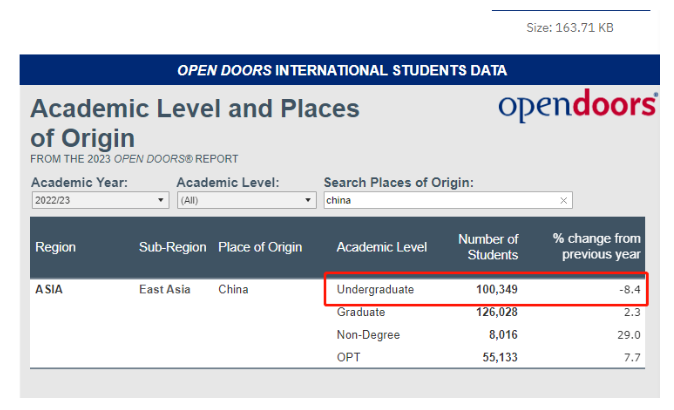Select the % change from previous year header
The height and width of the screenshot is (410, 674).
597,246
